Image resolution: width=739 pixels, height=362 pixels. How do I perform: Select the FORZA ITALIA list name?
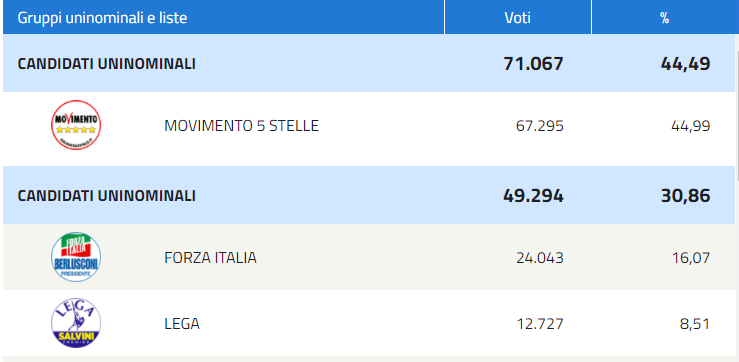coord(210,258)
